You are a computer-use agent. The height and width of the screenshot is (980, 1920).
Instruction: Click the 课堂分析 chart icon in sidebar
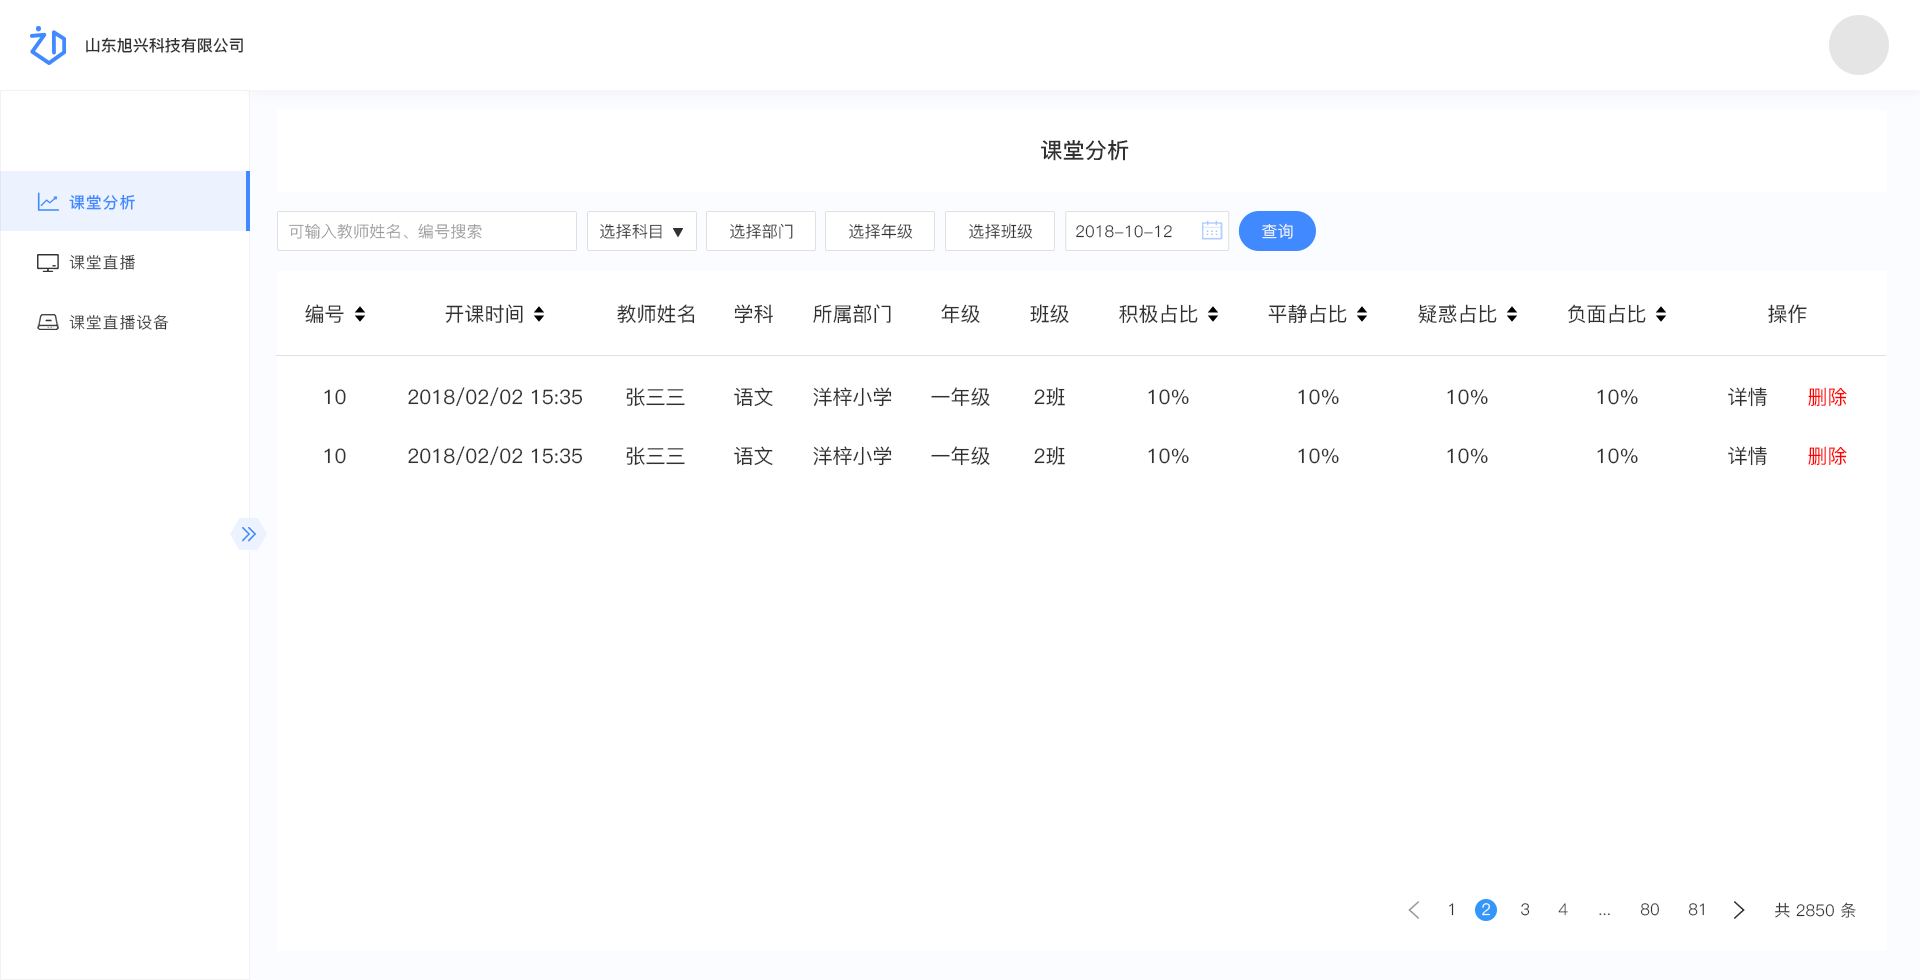(48, 202)
